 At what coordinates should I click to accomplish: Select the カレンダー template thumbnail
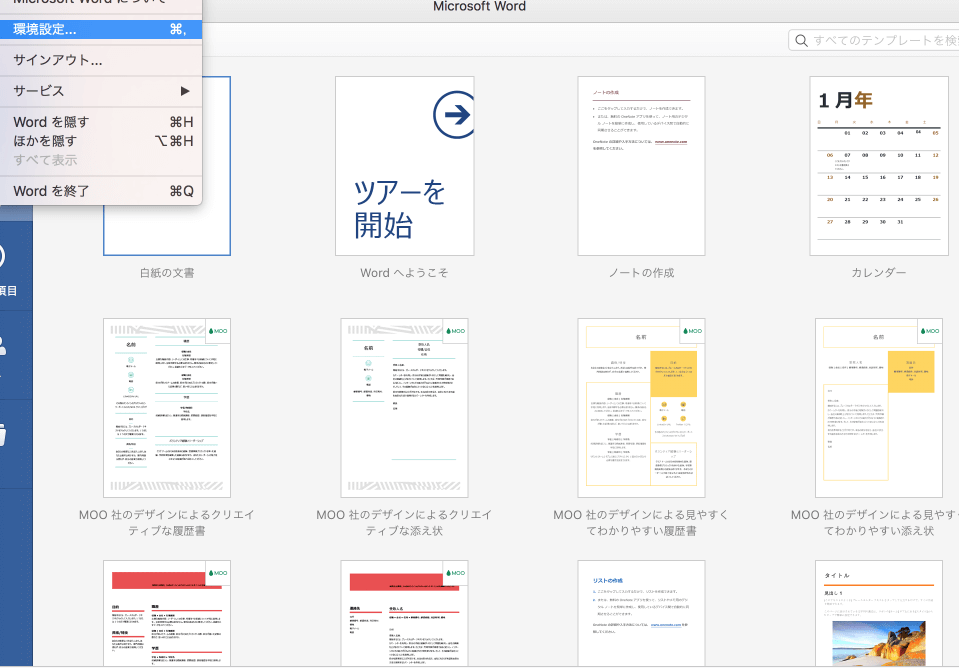click(879, 166)
